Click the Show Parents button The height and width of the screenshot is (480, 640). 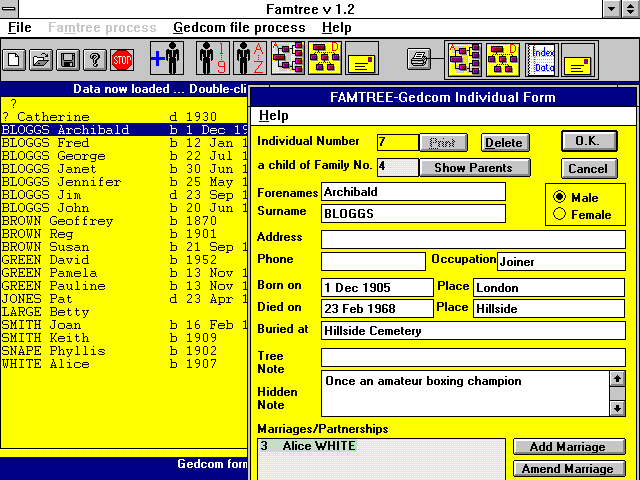coord(474,168)
